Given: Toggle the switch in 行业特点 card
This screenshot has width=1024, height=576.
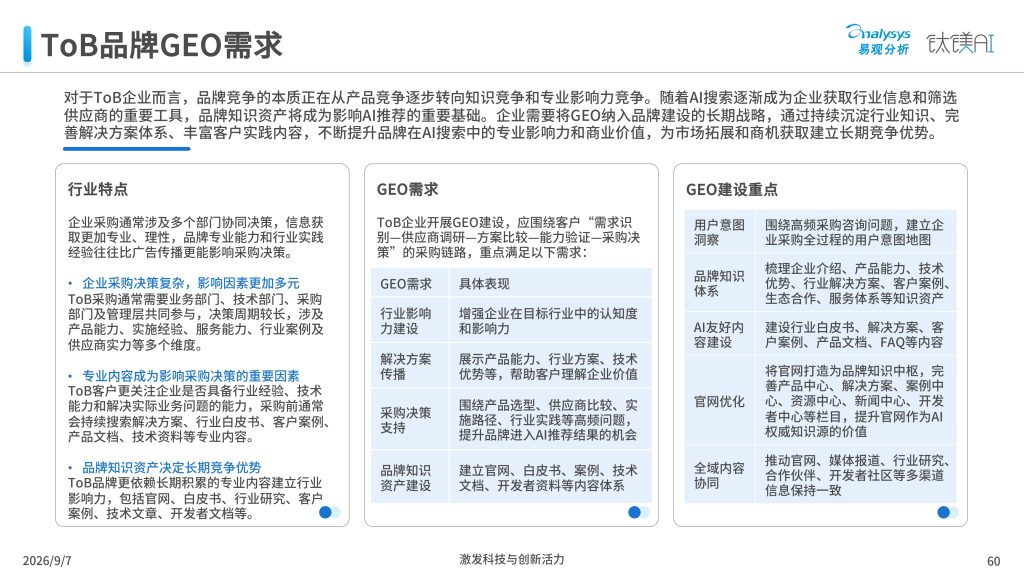Looking at the screenshot, I should click(329, 513).
